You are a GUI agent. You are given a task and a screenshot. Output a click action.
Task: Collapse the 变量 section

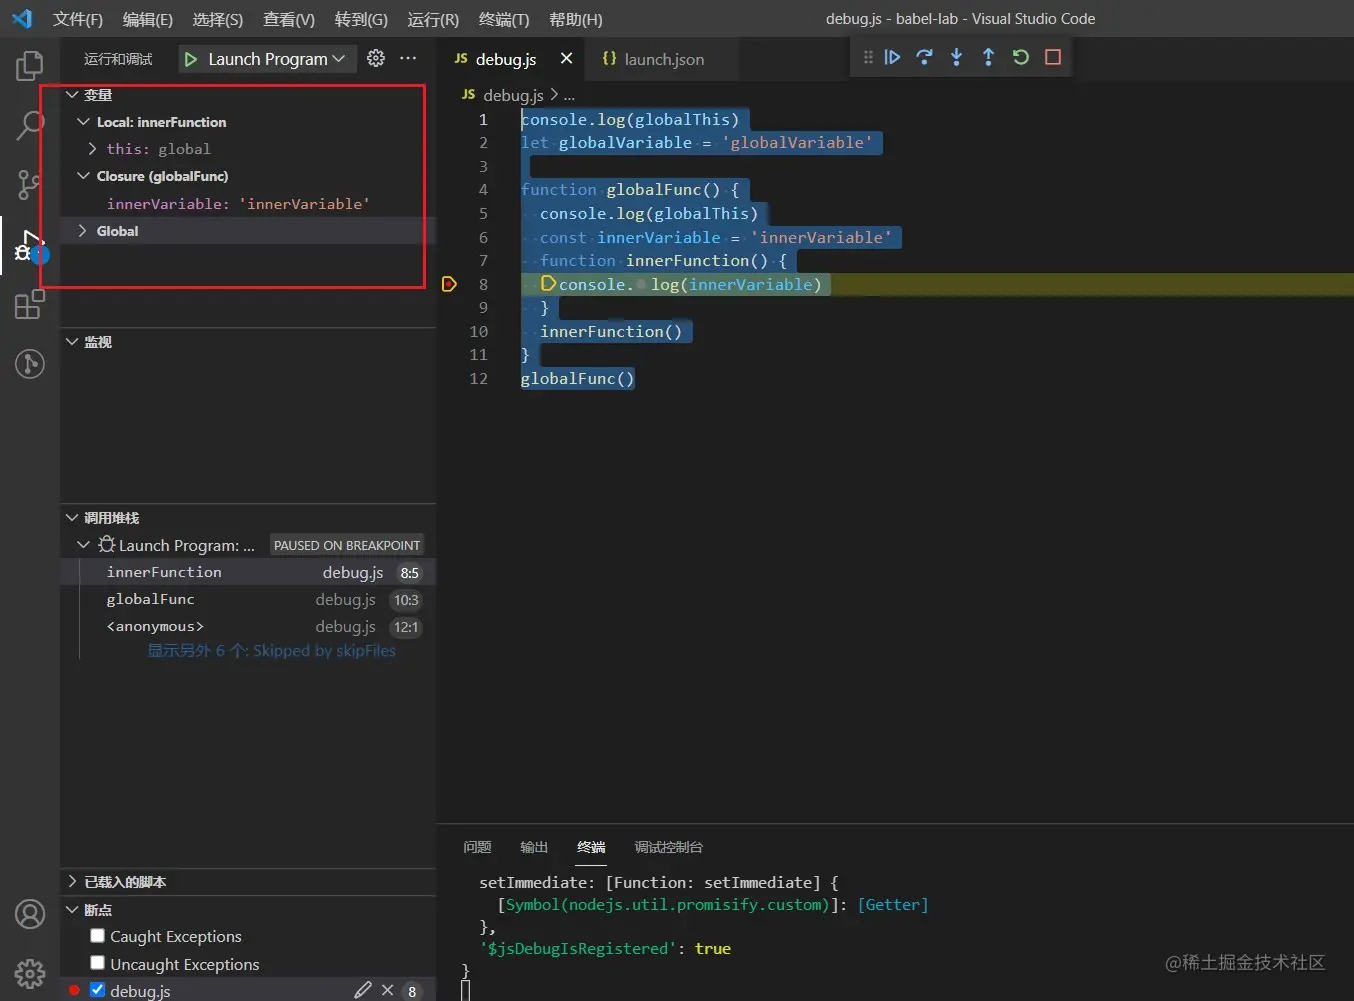(x=72, y=95)
